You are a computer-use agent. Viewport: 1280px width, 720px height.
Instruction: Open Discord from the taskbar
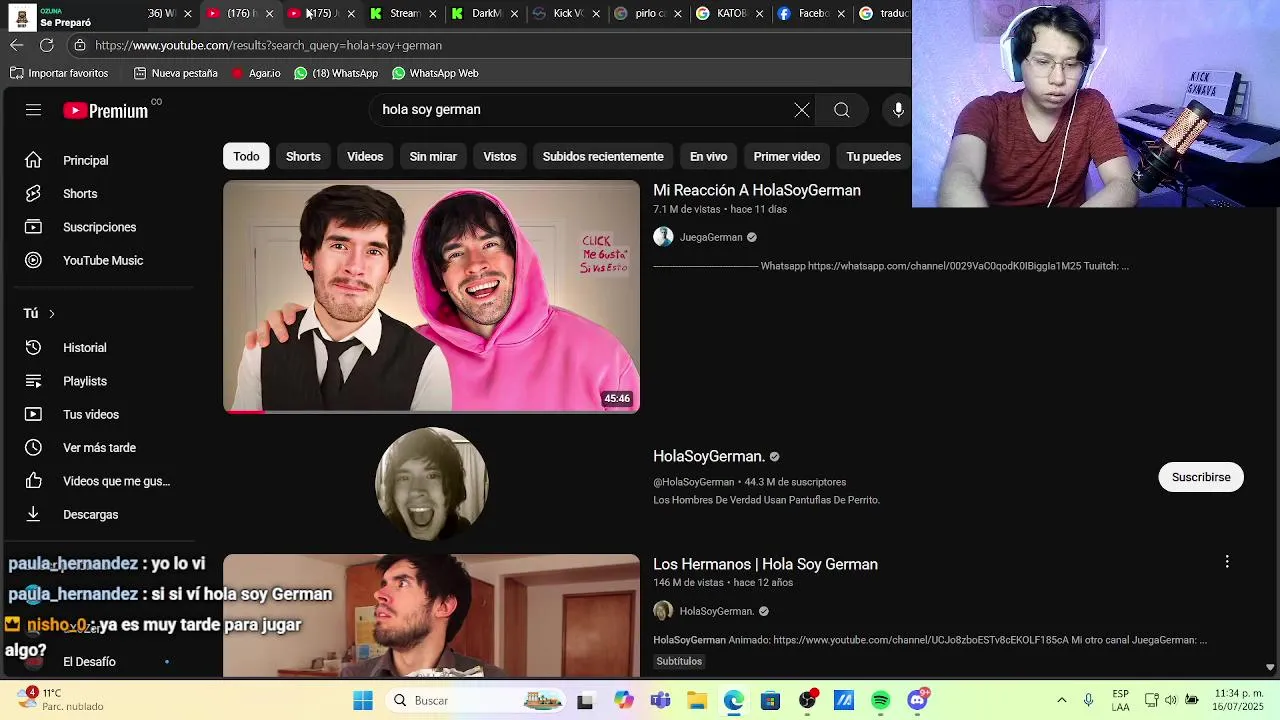917,700
